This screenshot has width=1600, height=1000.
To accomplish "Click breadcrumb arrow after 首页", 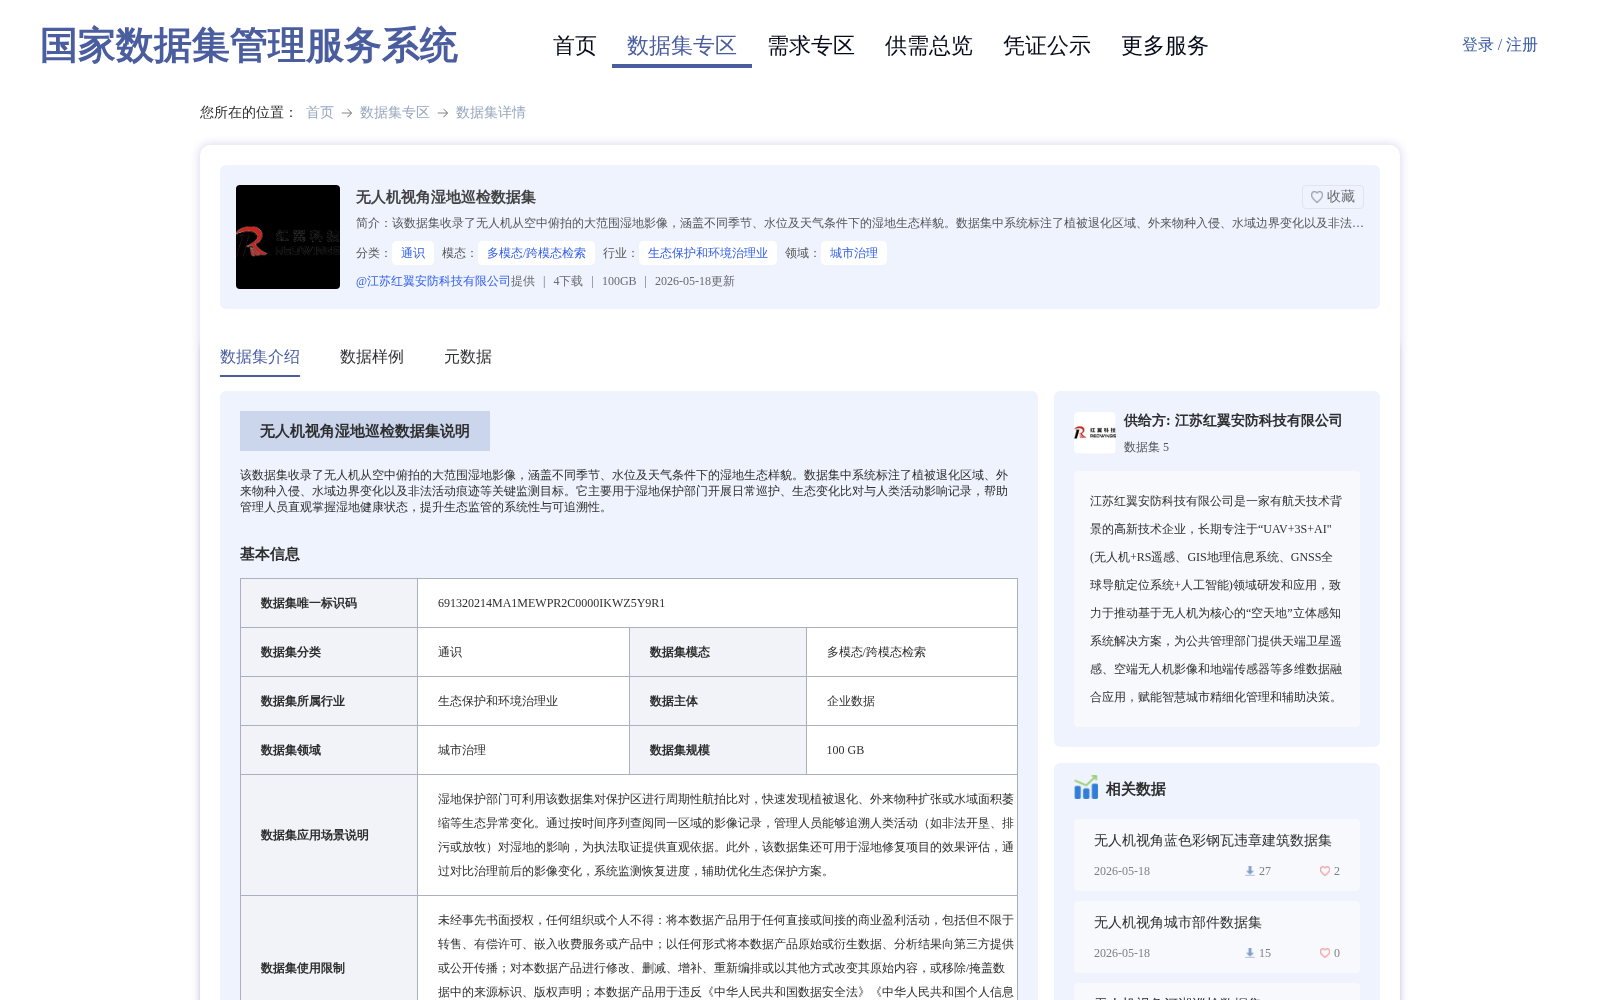I will 347,113.
